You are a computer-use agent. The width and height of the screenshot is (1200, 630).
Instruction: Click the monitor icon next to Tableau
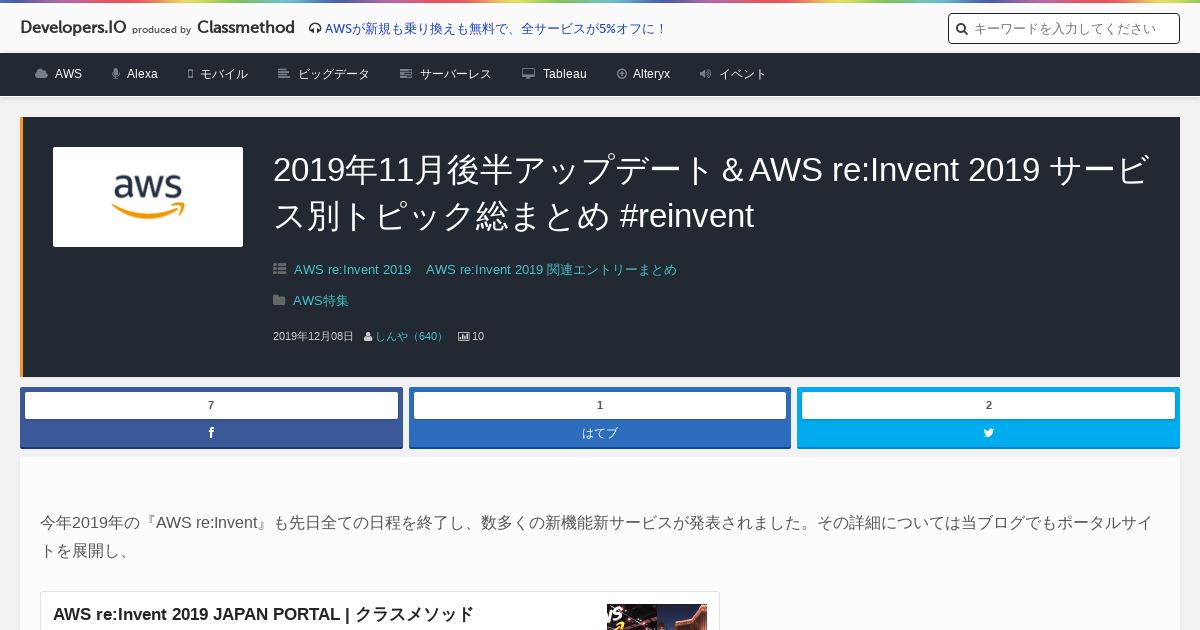click(529, 74)
